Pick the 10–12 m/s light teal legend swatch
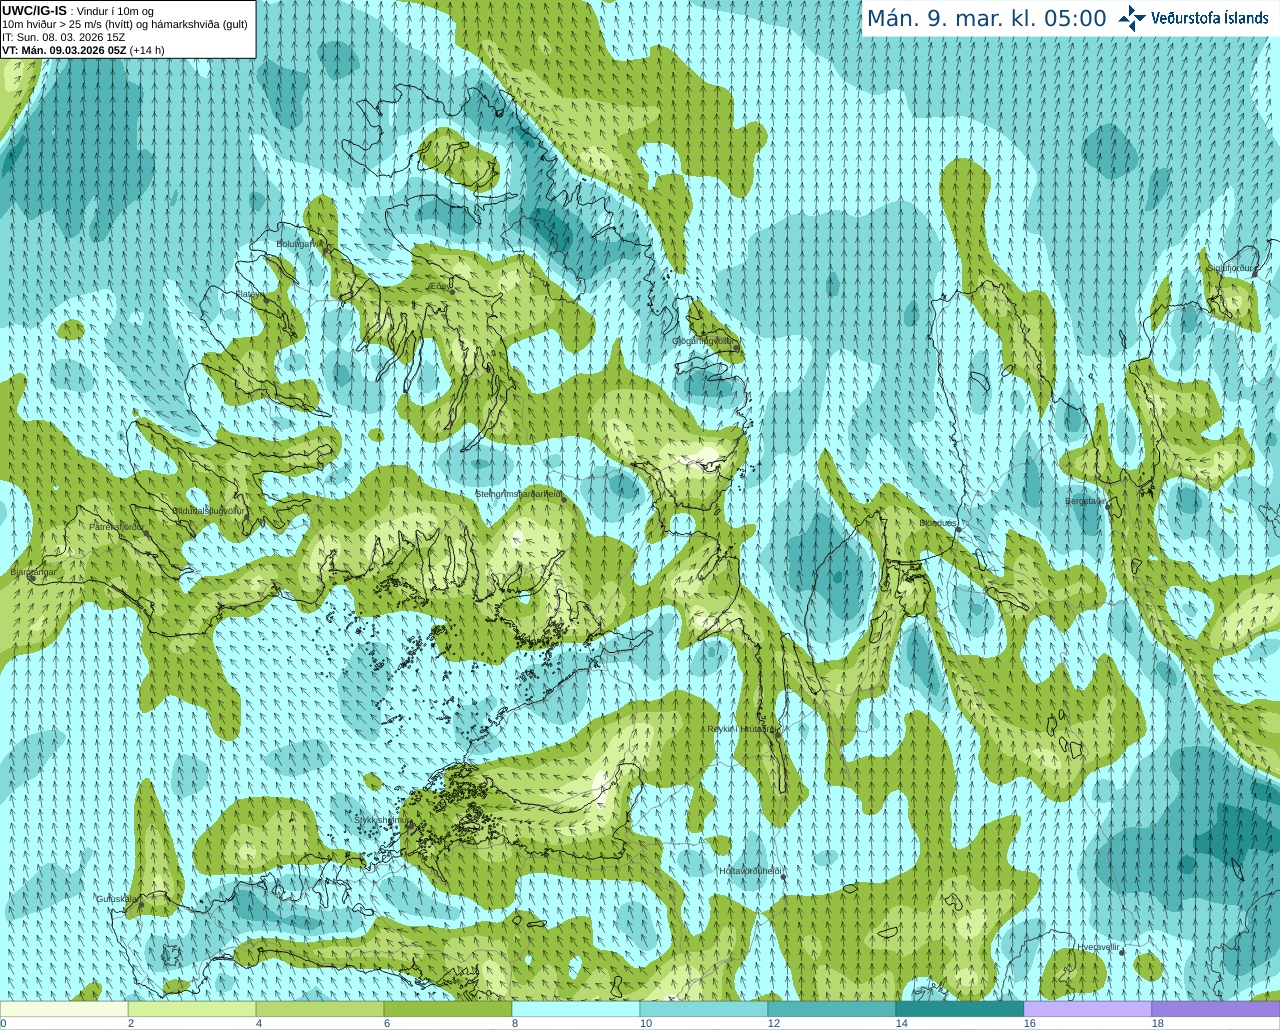This screenshot has height=1030, width=1280. [x=704, y=1009]
